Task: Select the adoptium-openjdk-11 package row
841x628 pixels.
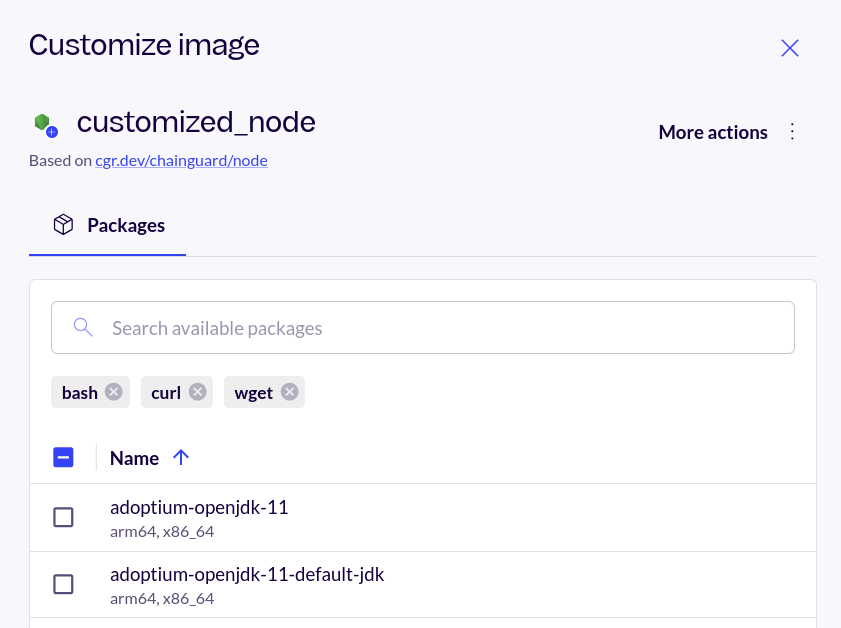Action: click(x=199, y=507)
